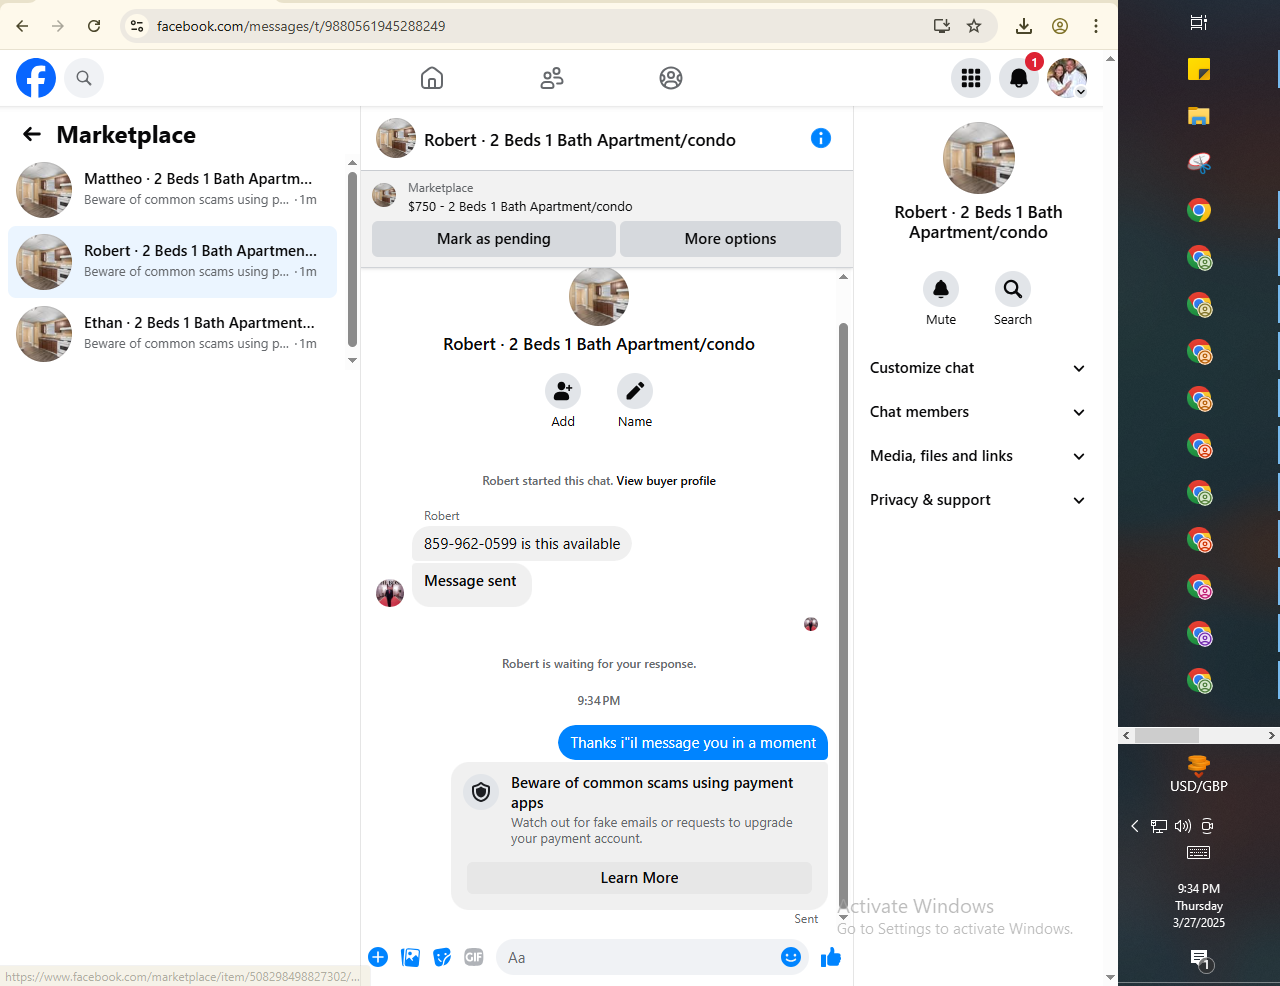Open Learn More about payment scams
The height and width of the screenshot is (986, 1280).
(639, 878)
